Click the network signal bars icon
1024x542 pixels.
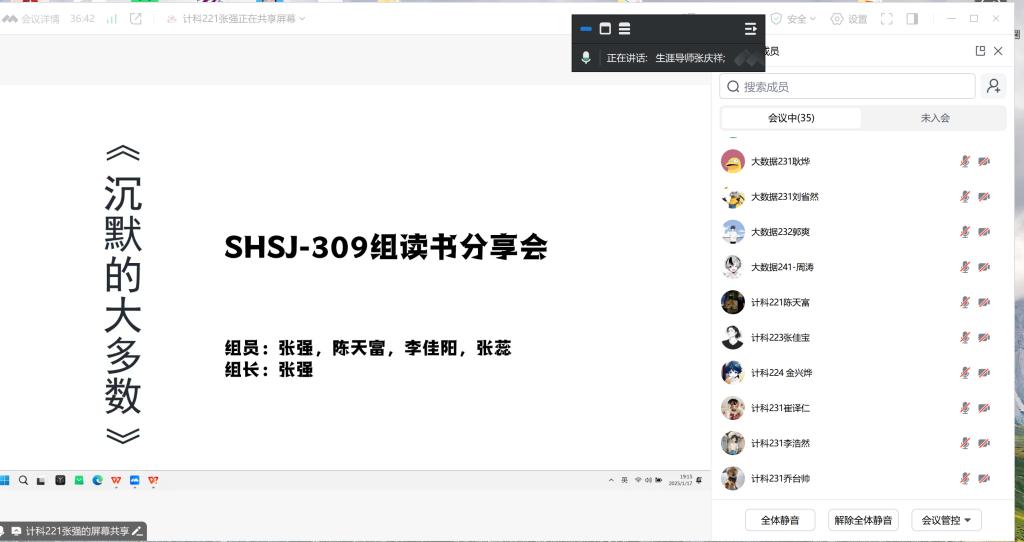coord(111,19)
